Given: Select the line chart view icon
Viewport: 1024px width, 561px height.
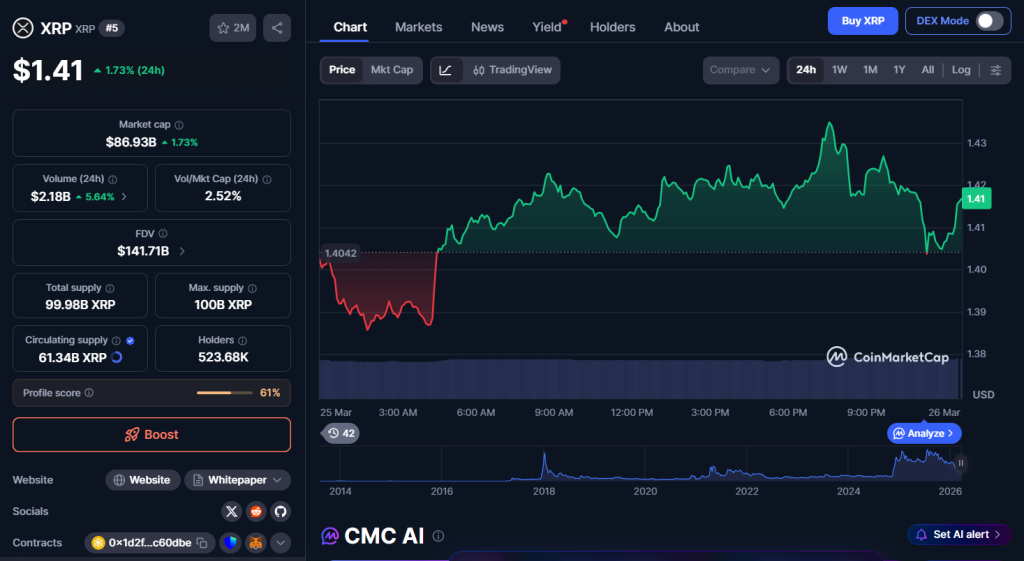Looking at the screenshot, I should tap(446, 70).
